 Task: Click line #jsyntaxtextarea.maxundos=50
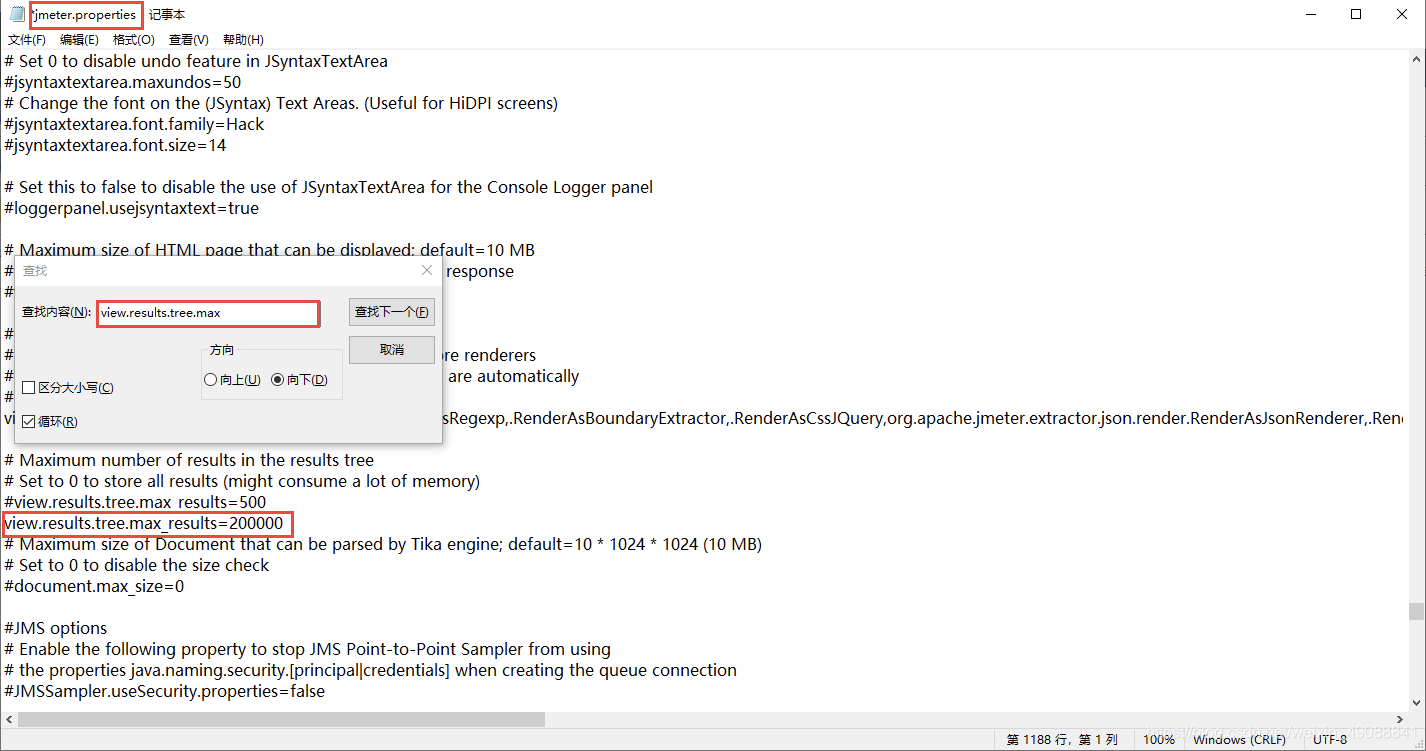pos(123,82)
